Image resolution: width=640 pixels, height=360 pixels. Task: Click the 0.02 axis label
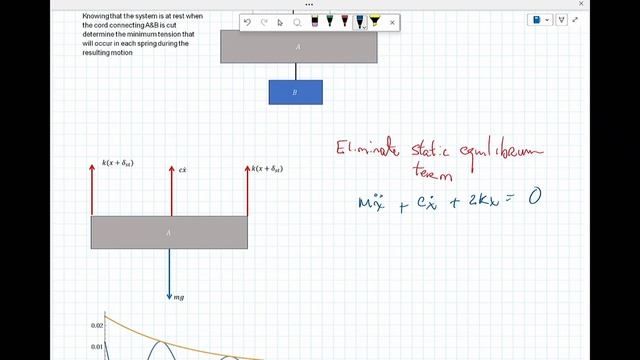(97, 325)
